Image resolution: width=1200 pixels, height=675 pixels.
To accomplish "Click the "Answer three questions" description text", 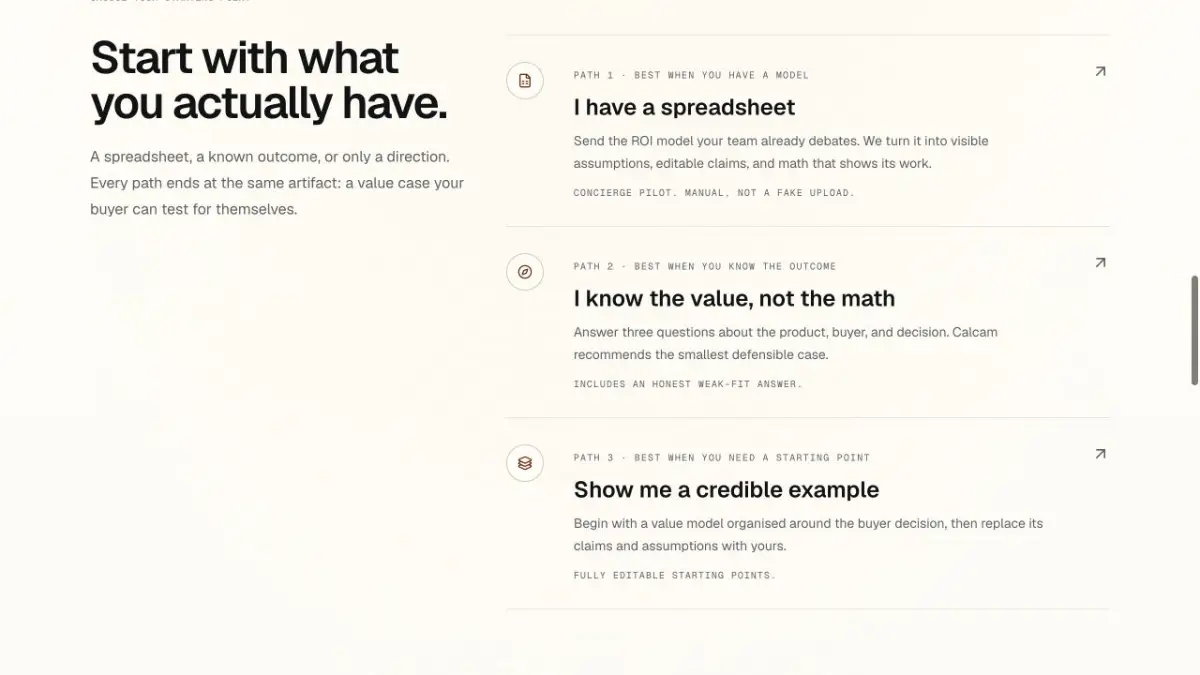I will point(786,343).
